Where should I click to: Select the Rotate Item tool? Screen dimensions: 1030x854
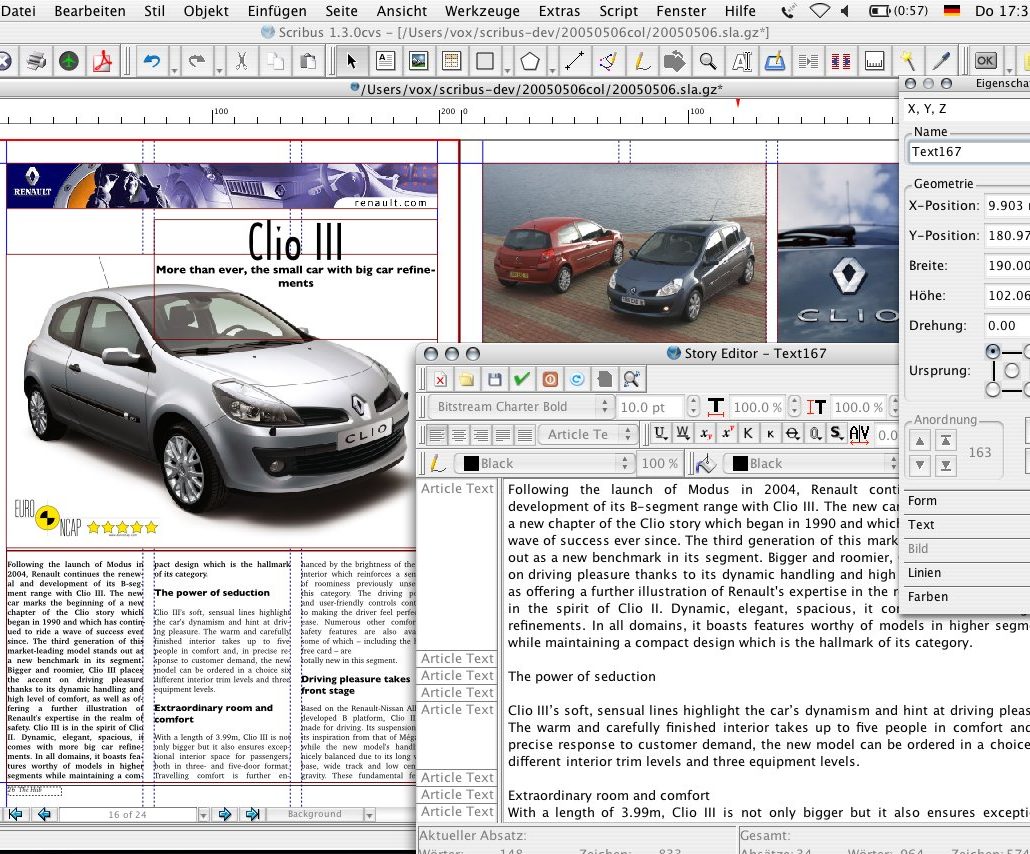pos(675,61)
